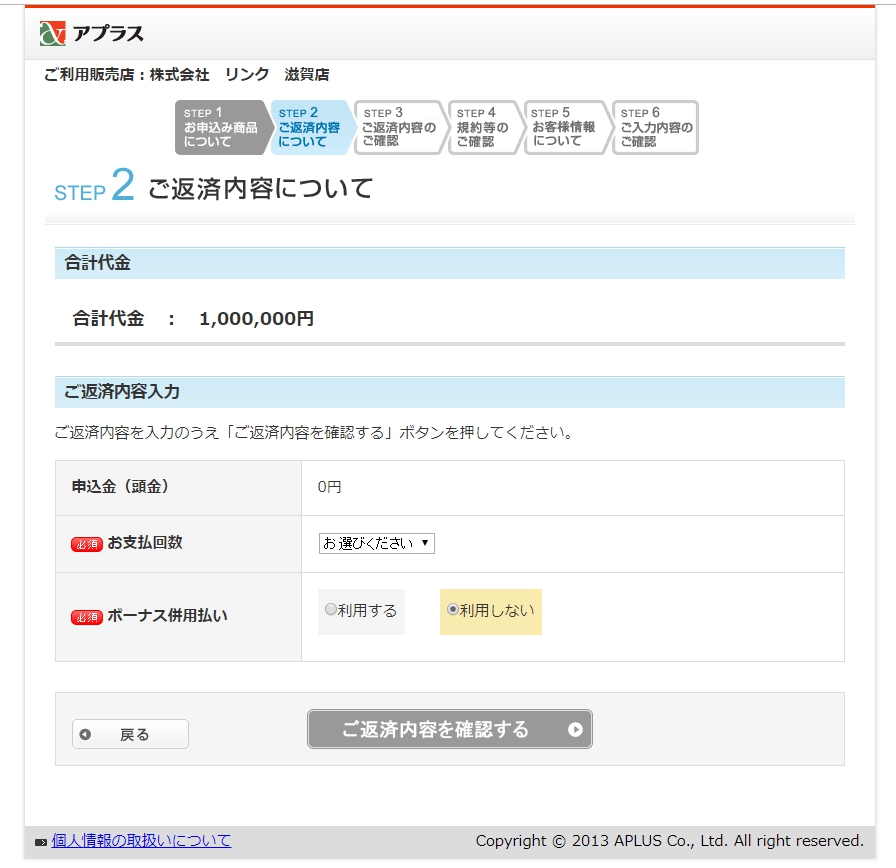Click the small icon beside 個人情報の取扱い link
This screenshot has width=896, height=868.
41,842
